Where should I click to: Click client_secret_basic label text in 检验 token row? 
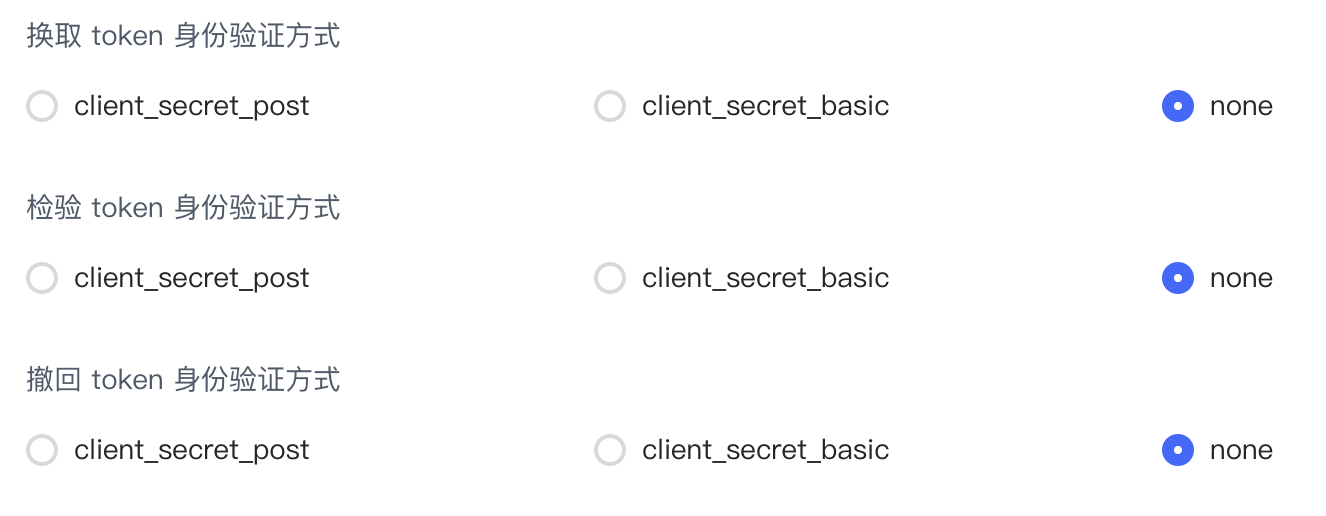pos(766,279)
